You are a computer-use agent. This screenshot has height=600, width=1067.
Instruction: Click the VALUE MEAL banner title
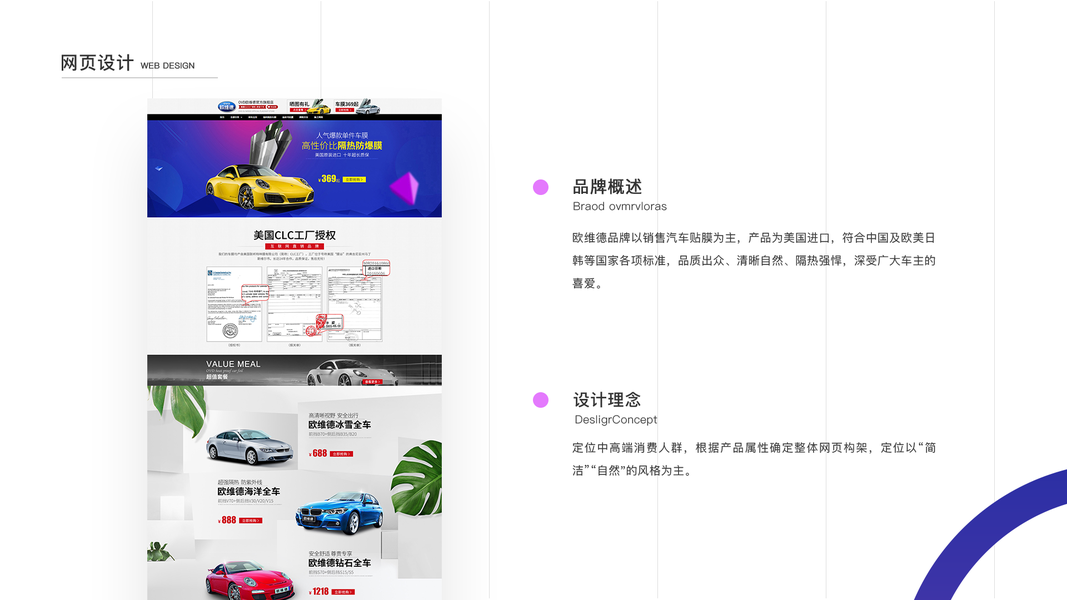pyautogui.click(x=233, y=364)
